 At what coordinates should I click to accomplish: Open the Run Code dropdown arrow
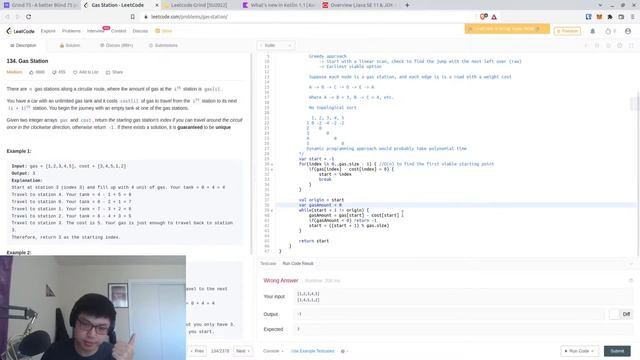coord(592,351)
